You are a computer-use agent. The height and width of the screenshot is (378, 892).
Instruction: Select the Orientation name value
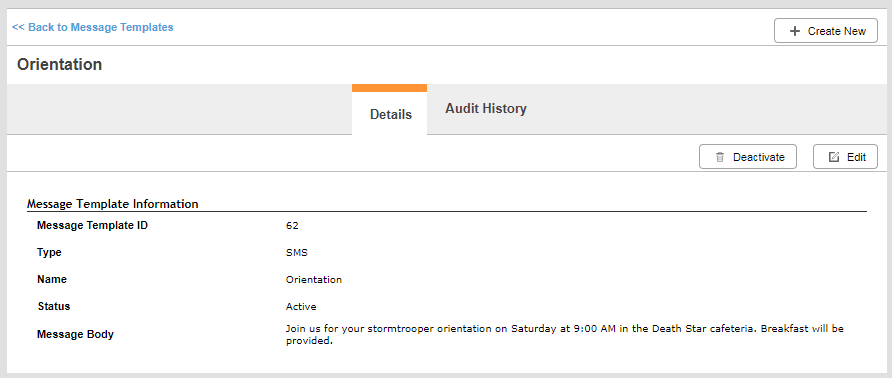pos(313,280)
